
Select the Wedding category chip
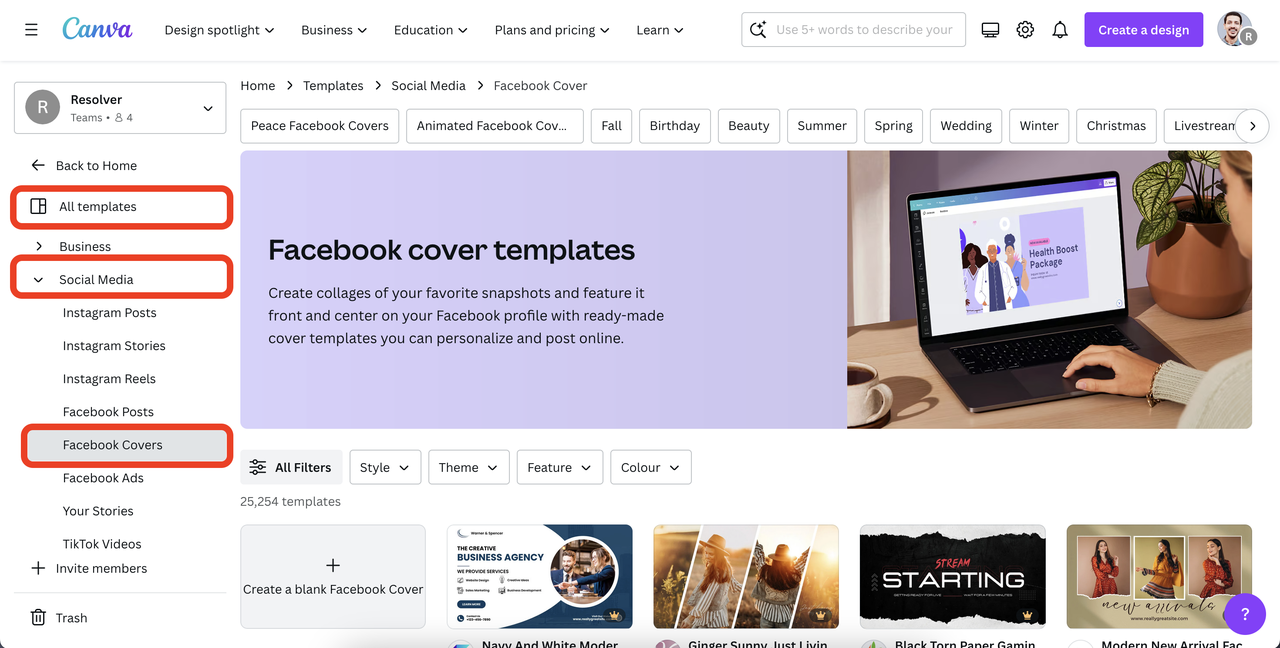click(966, 126)
